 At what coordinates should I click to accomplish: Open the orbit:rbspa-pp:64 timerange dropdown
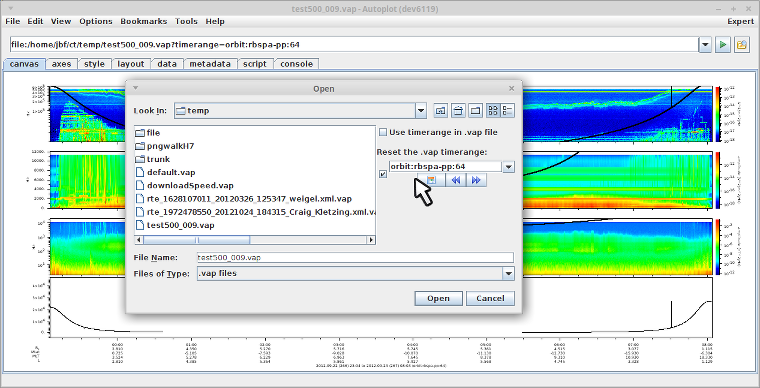[x=508, y=167]
